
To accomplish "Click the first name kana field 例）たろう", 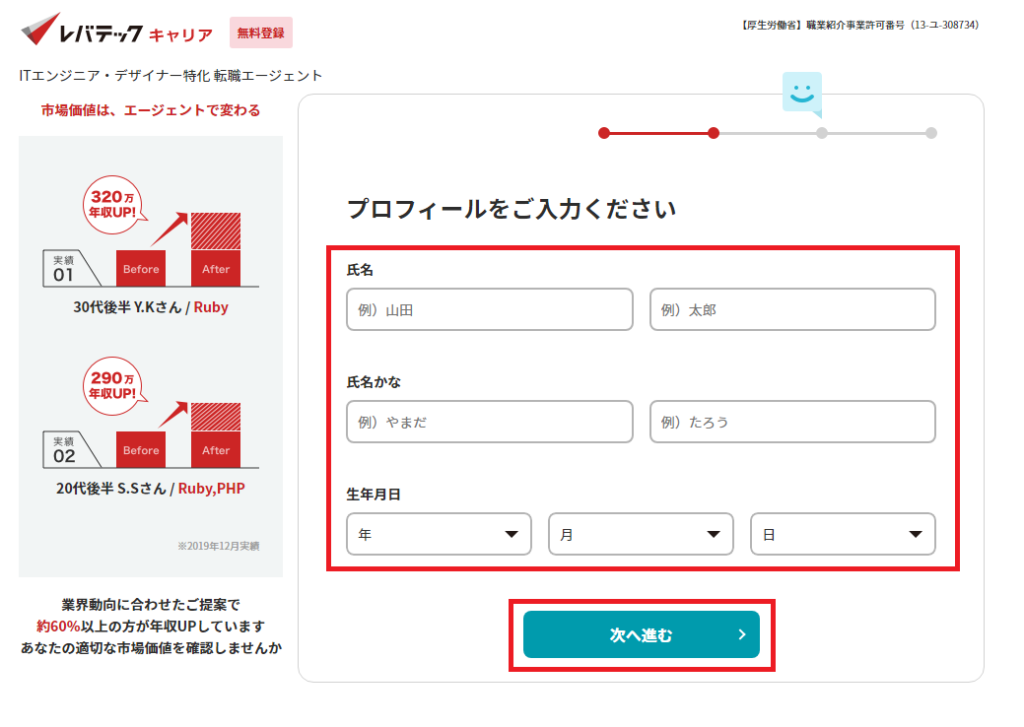I will pos(793,422).
